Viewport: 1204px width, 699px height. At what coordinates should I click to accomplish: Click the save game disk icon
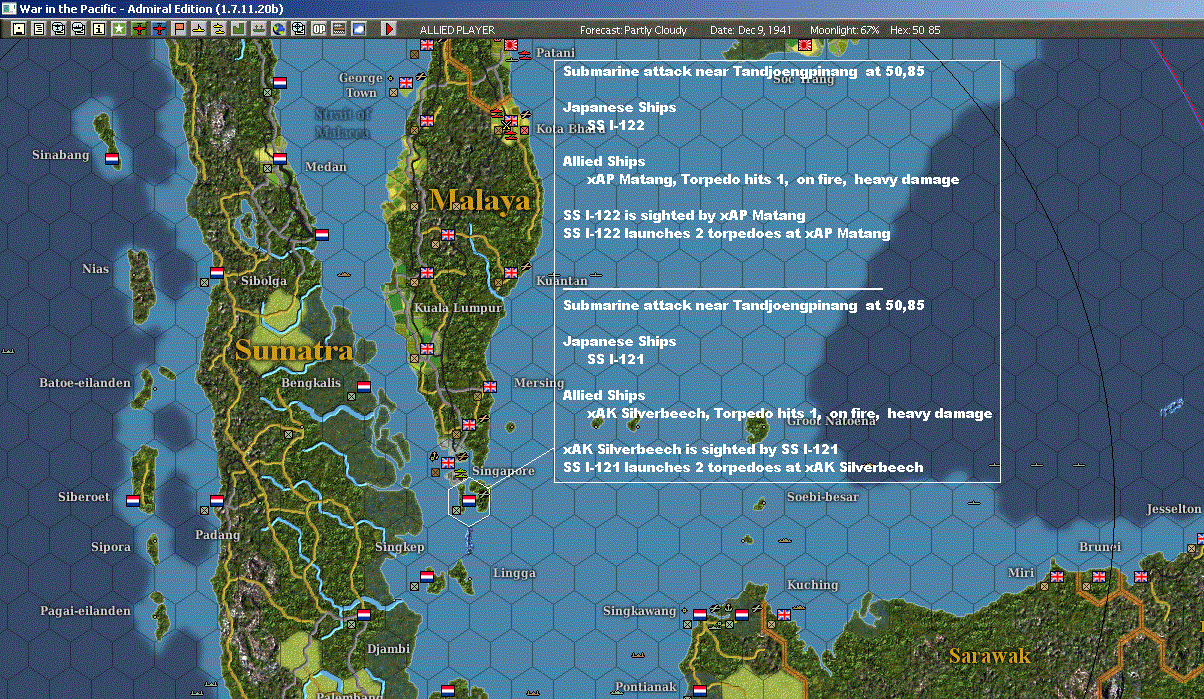[x=18, y=29]
